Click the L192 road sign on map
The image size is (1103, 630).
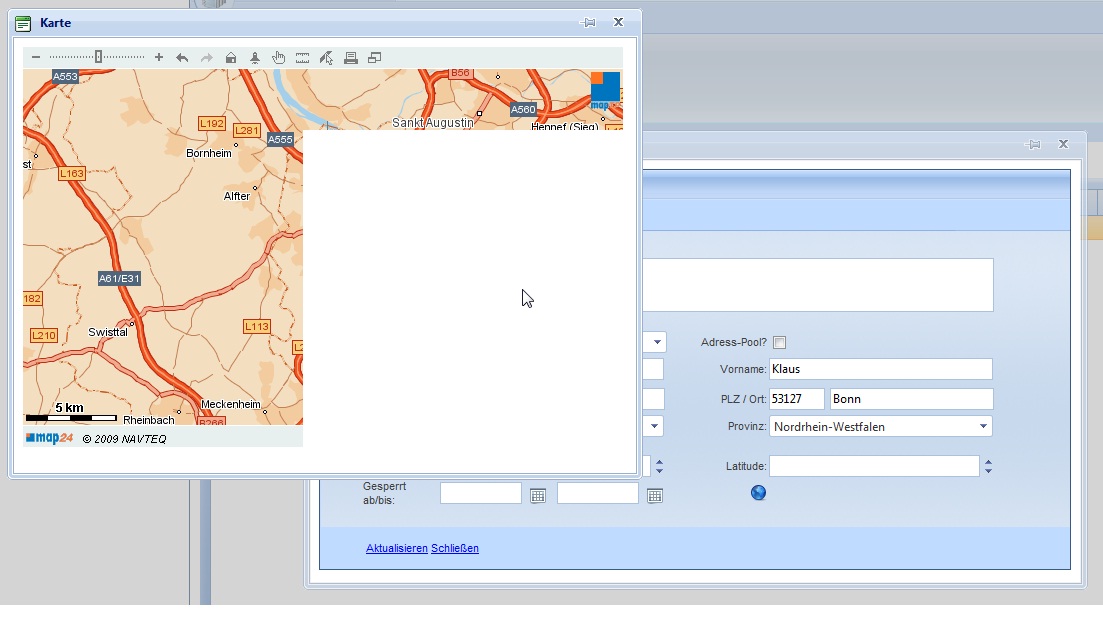[212, 124]
